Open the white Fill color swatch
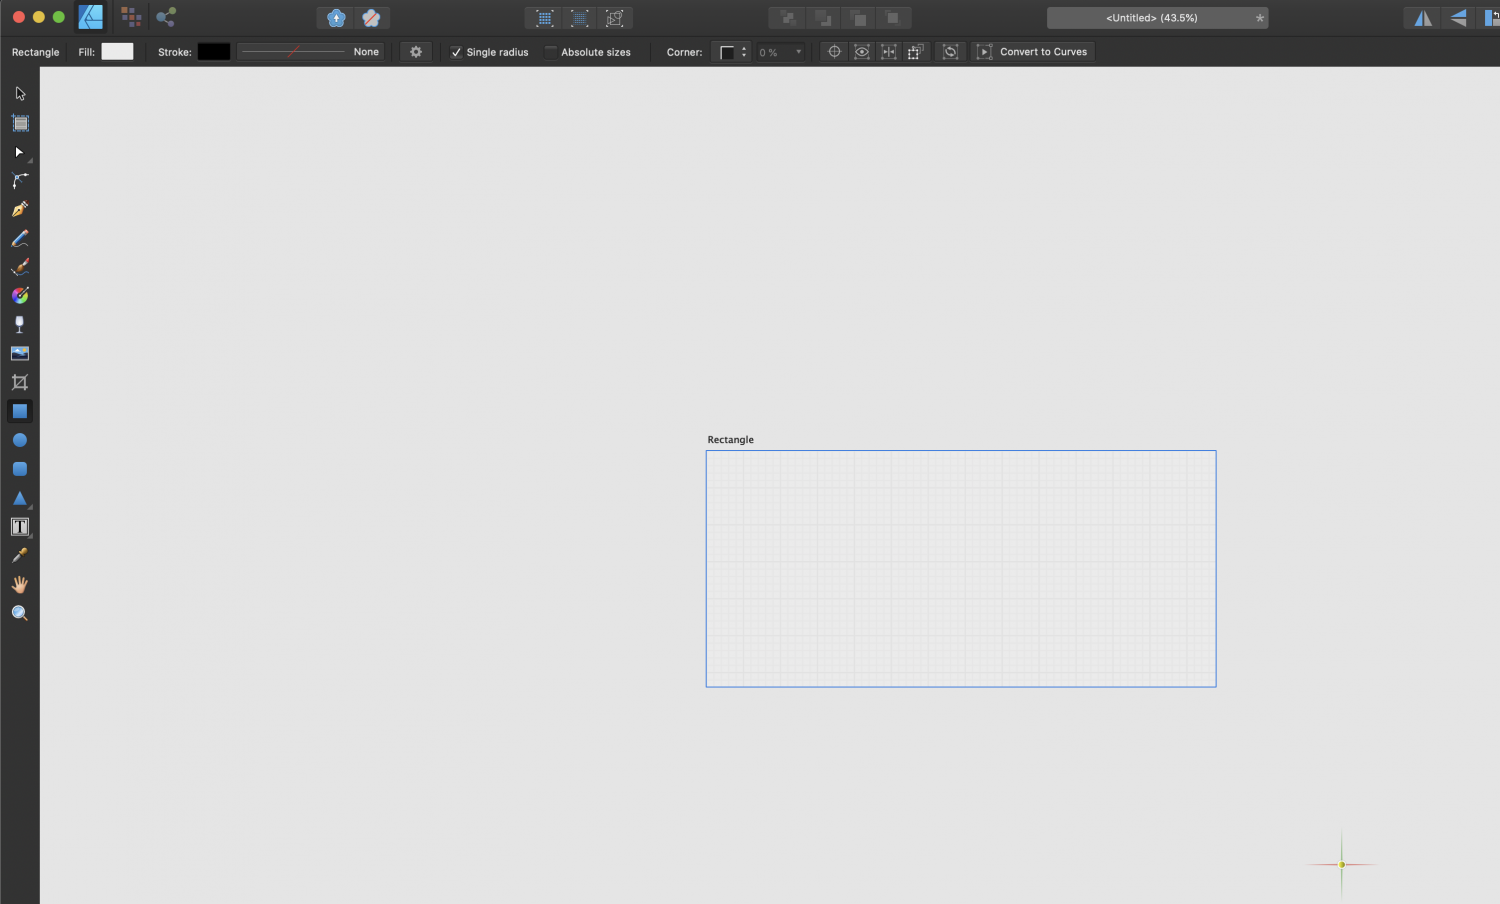Viewport: 1500px width, 904px height. tap(117, 52)
